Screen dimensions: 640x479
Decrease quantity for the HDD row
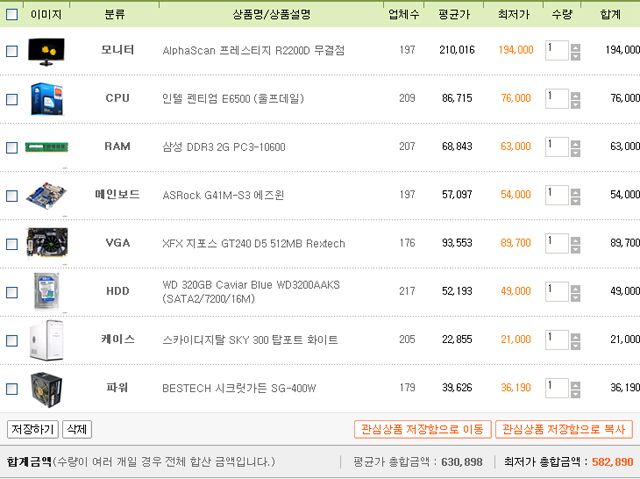click(x=576, y=297)
